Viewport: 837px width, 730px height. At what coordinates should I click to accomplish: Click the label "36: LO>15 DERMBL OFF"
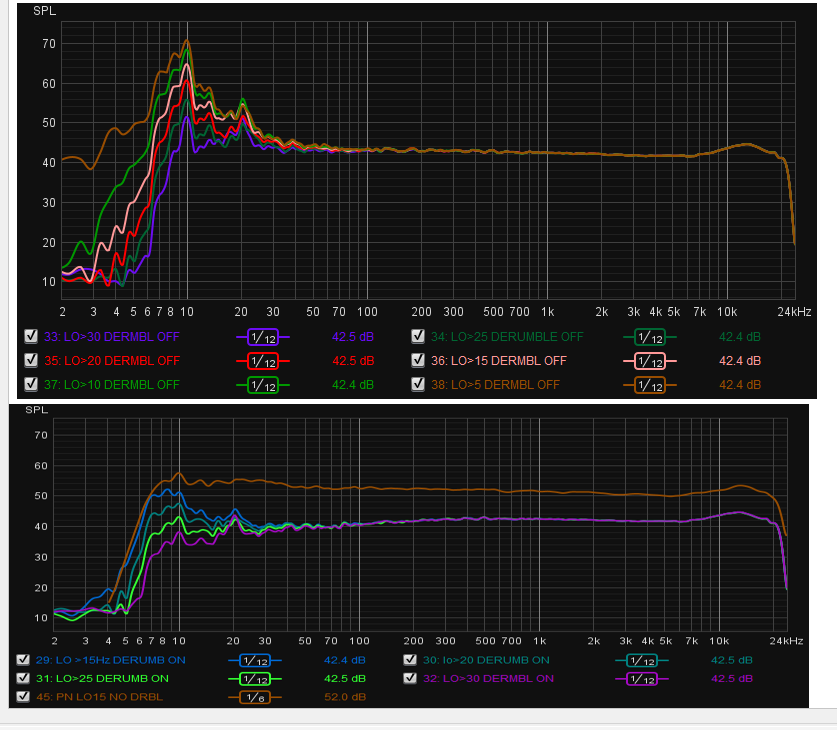click(x=499, y=361)
